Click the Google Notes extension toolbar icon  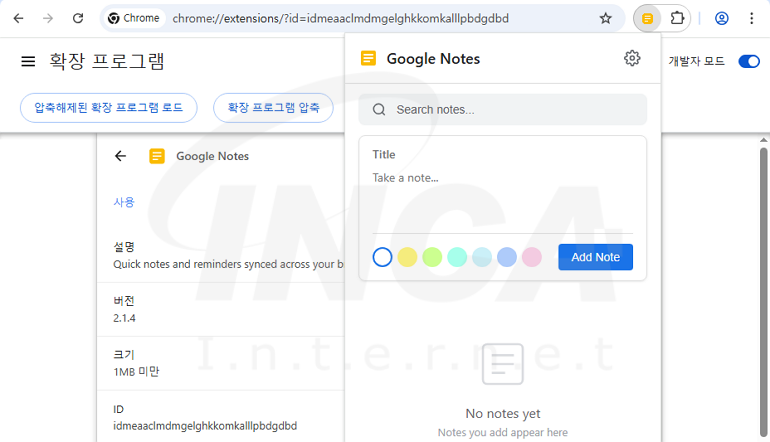point(647,19)
